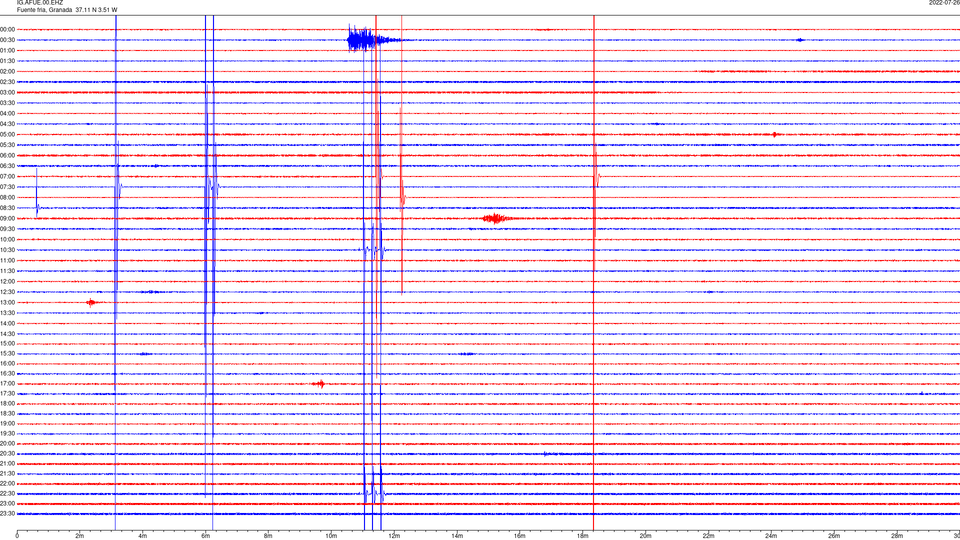Click the red event on the 17:00 trace
Screen dimensions: 960x540
point(320,384)
